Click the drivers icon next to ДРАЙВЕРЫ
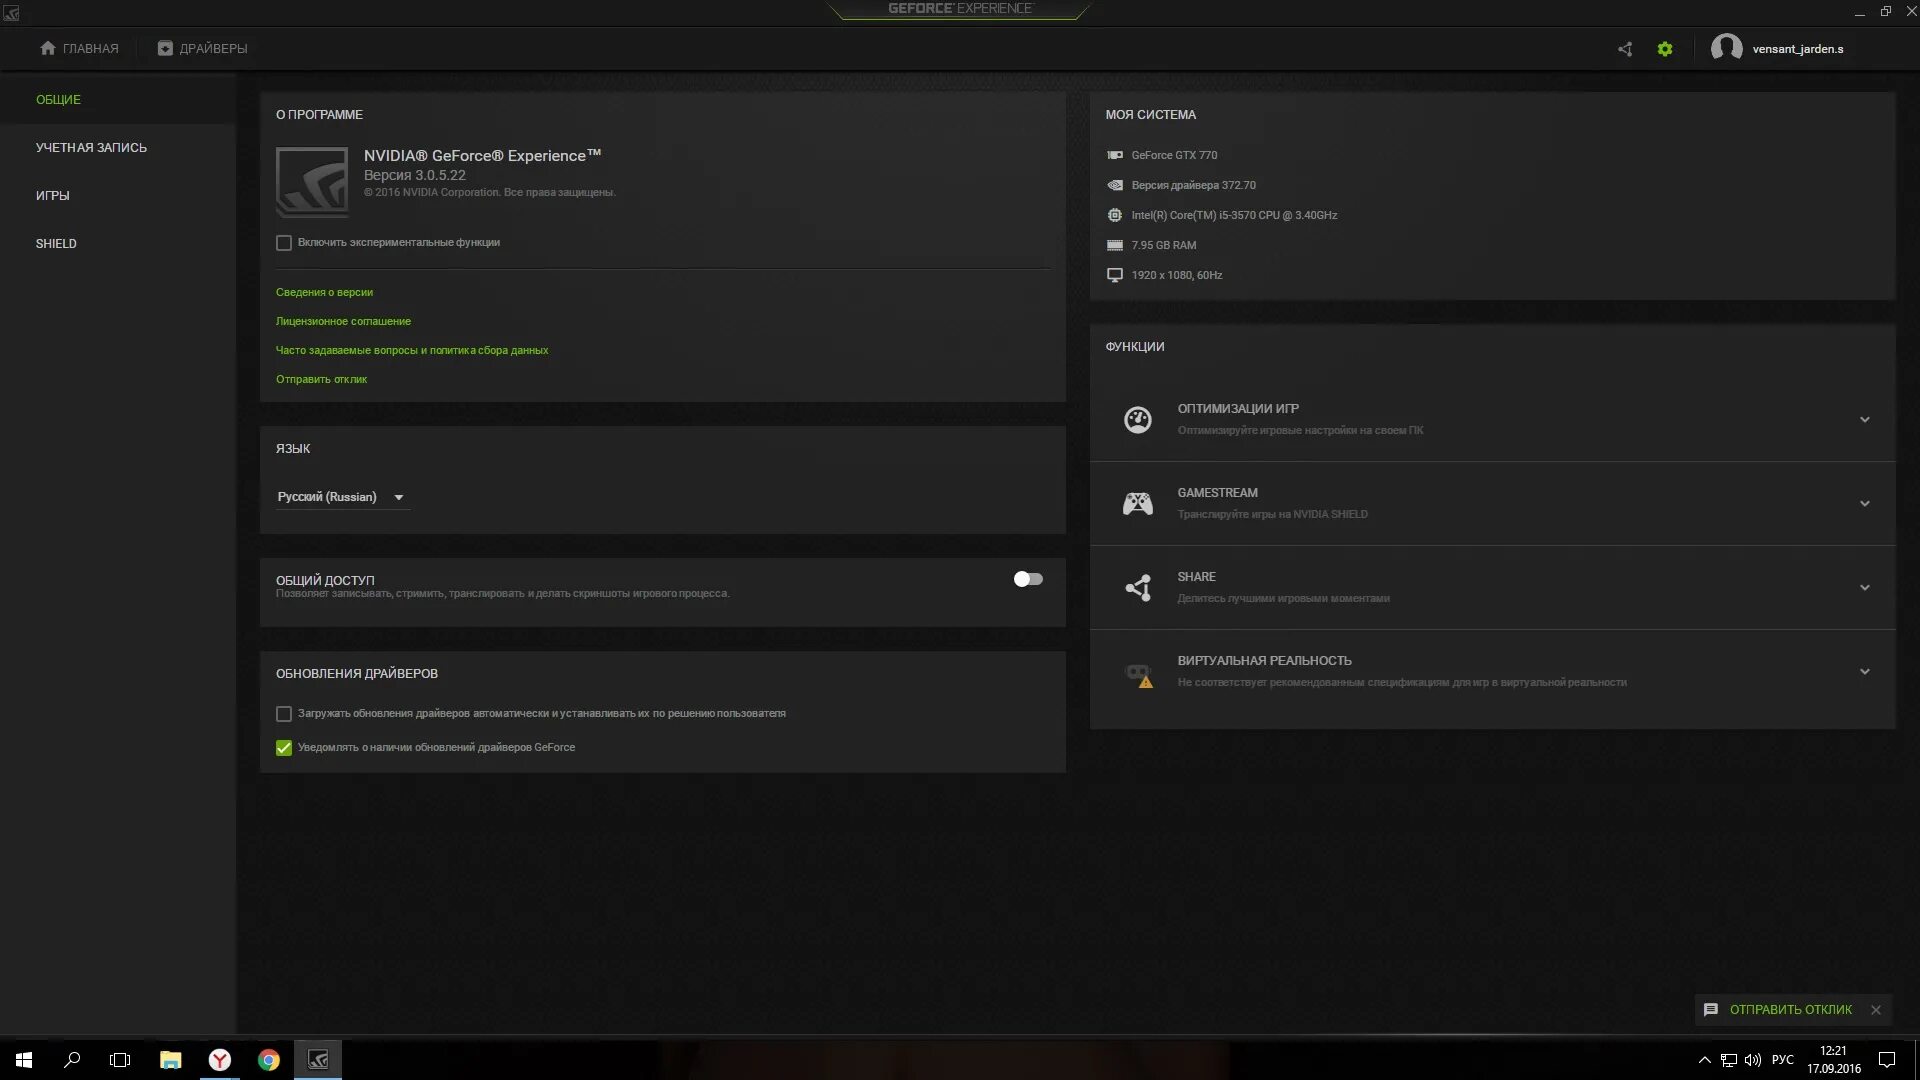 165,48
